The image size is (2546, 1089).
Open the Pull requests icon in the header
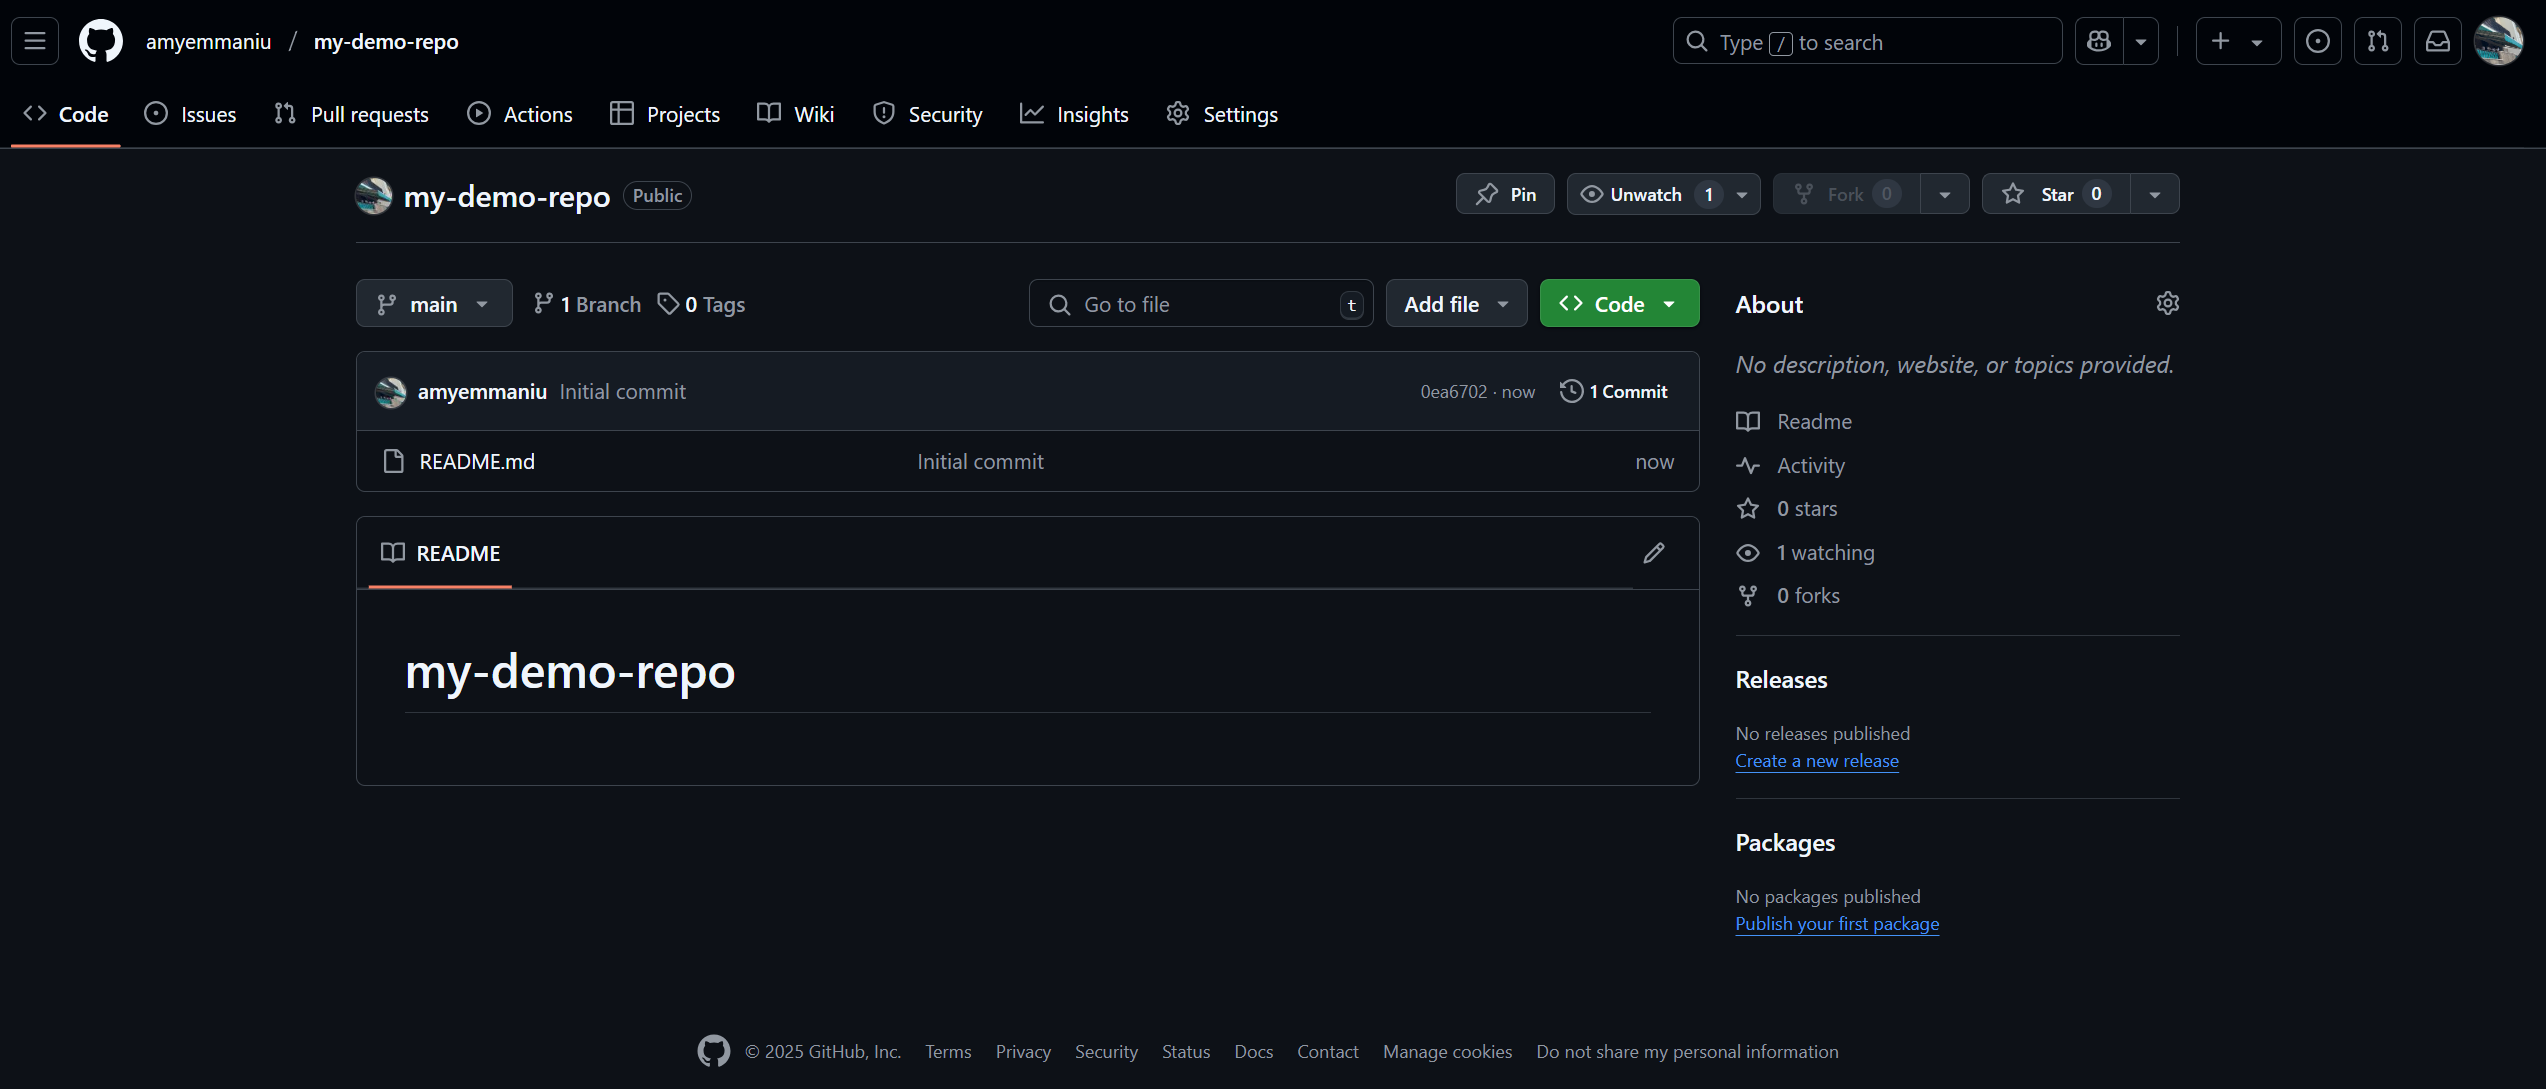(2378, 41)
